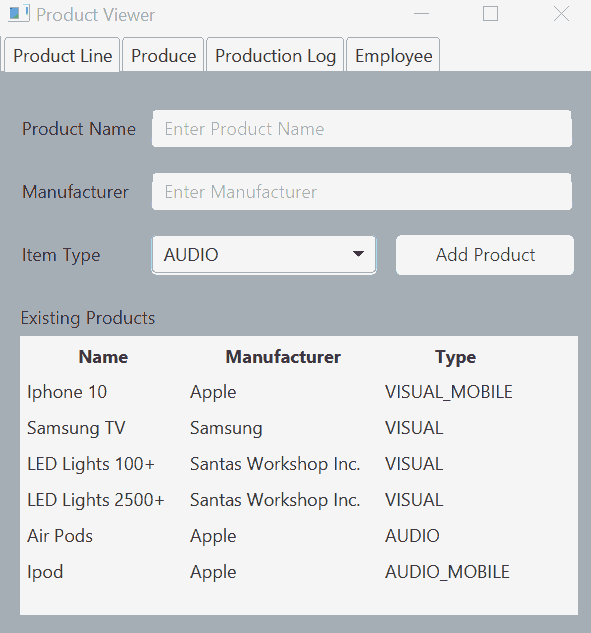Click the Apple cell in Air Pods row

point(213,536)
